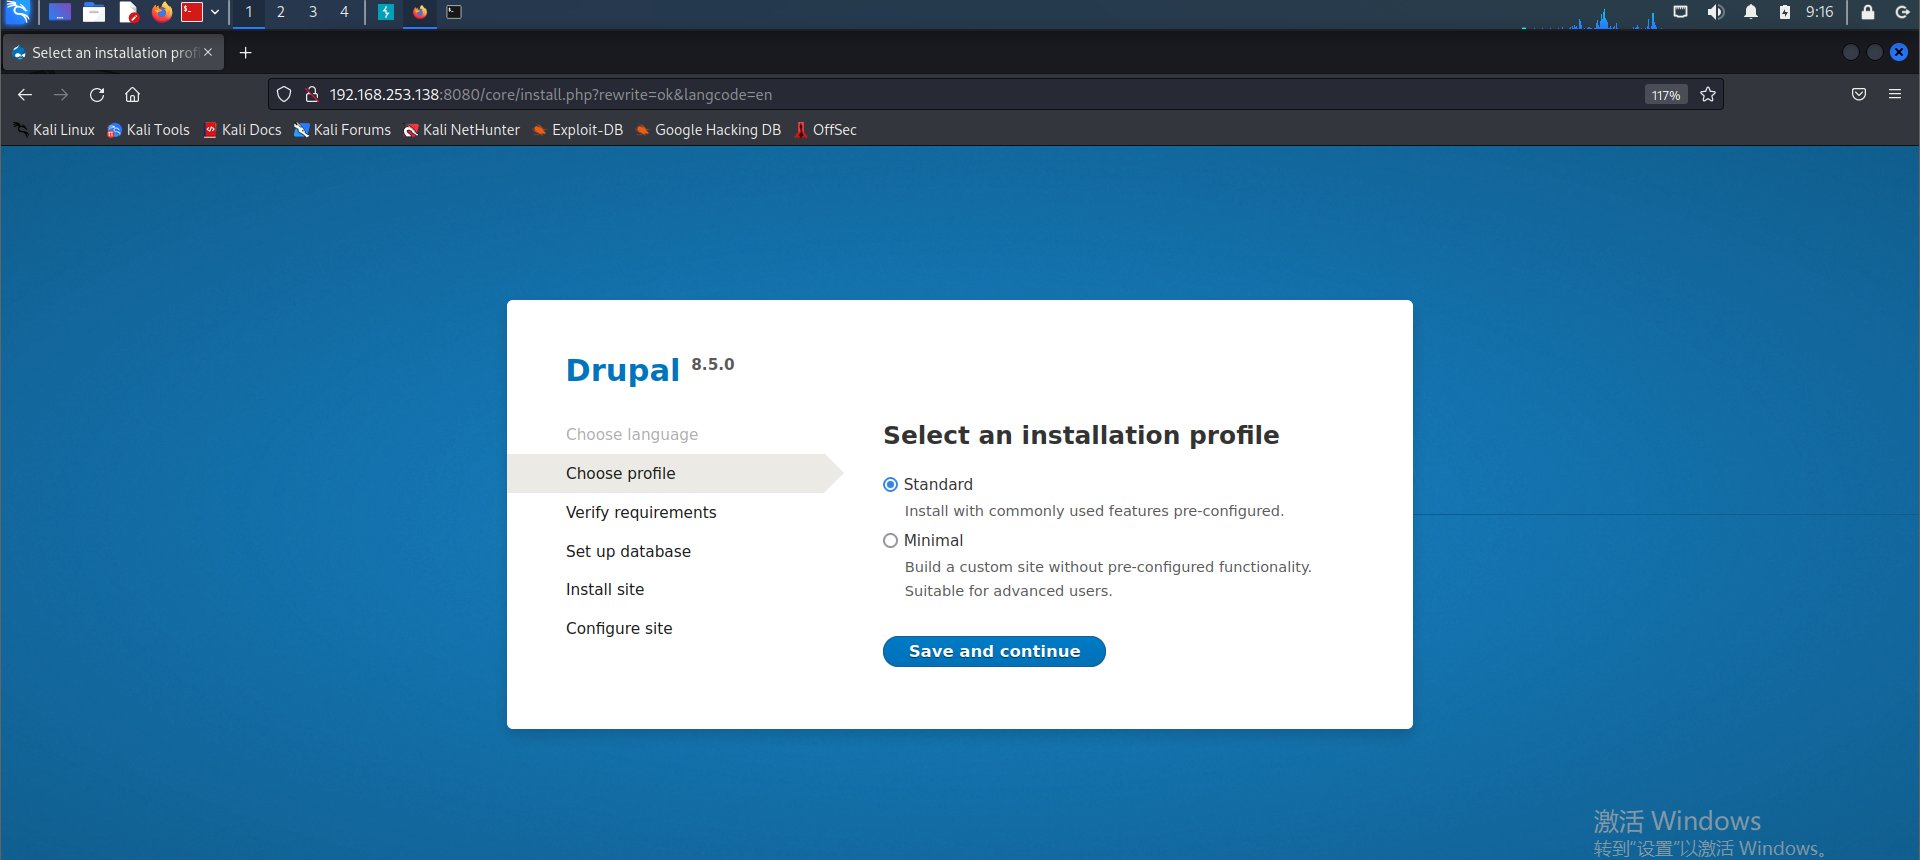Click the 9:16 panel clock
The image size is (1920, 860).
point(1819,12)
